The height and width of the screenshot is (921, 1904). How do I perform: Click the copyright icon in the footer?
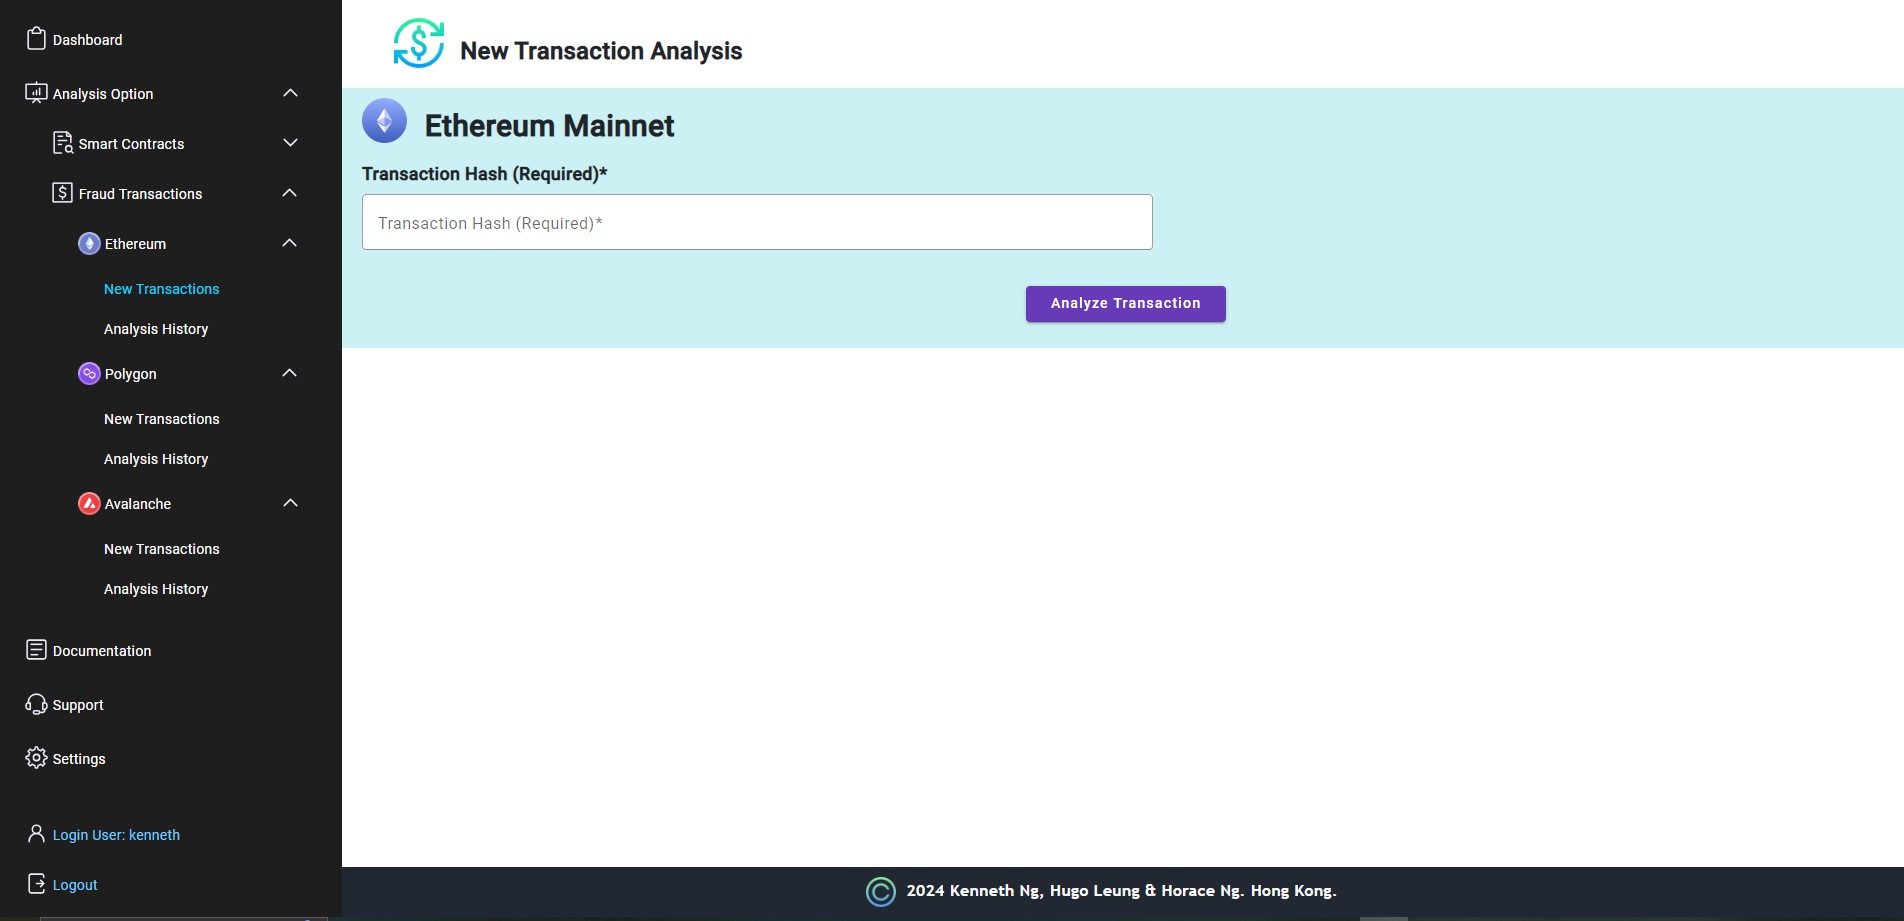pyautogui.click(x=881, y=891)
